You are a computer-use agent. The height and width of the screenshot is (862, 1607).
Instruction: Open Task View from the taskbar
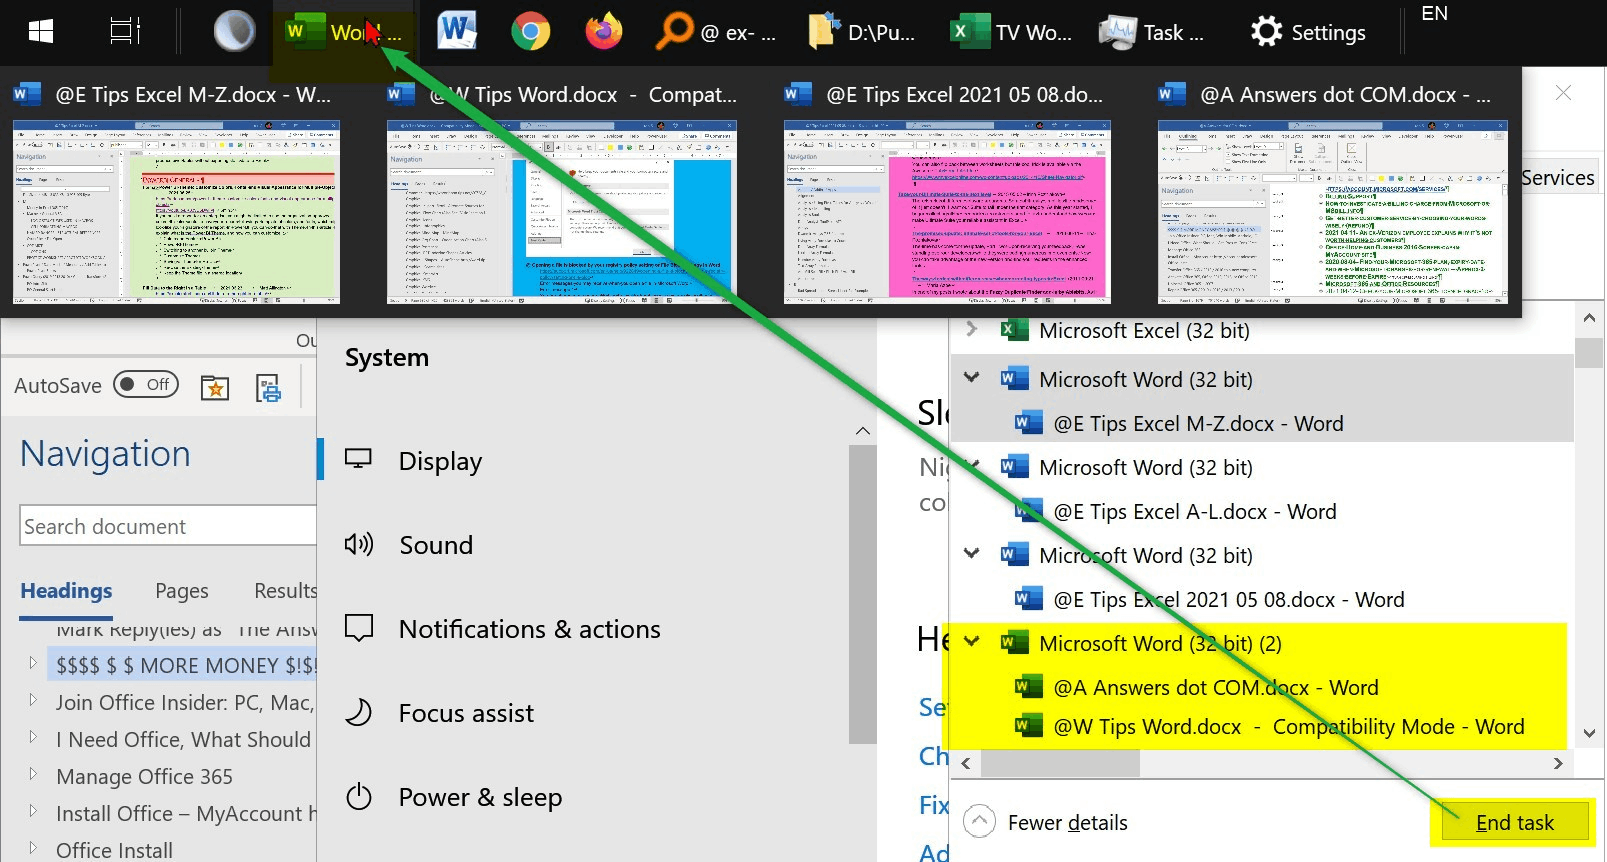pos(124,32)
